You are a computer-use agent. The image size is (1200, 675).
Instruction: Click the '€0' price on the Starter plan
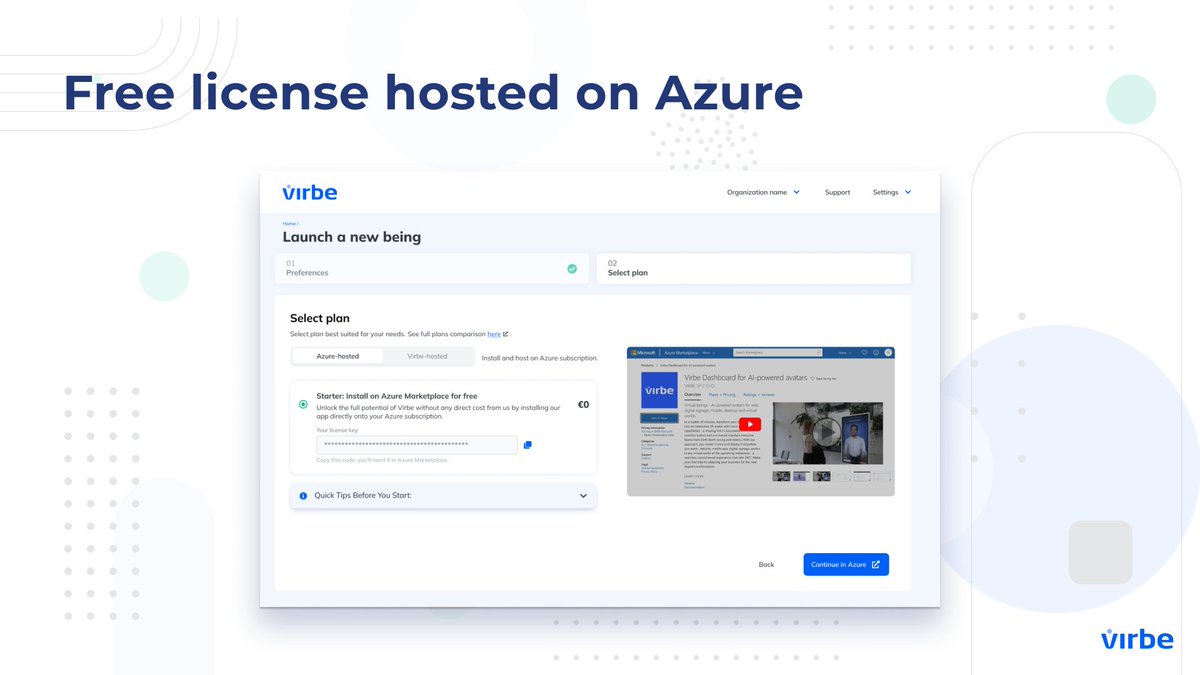pyautogui.click(x=583, y=405)
